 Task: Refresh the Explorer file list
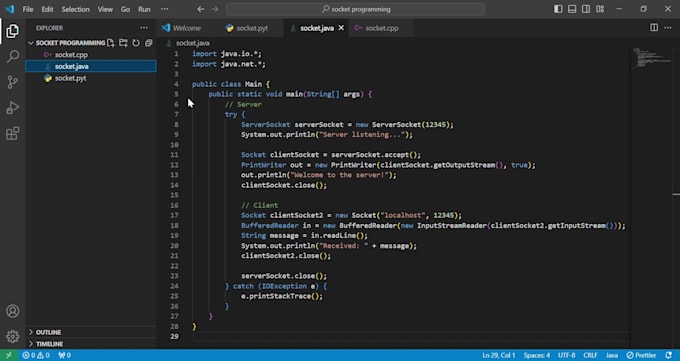(136, 43)
